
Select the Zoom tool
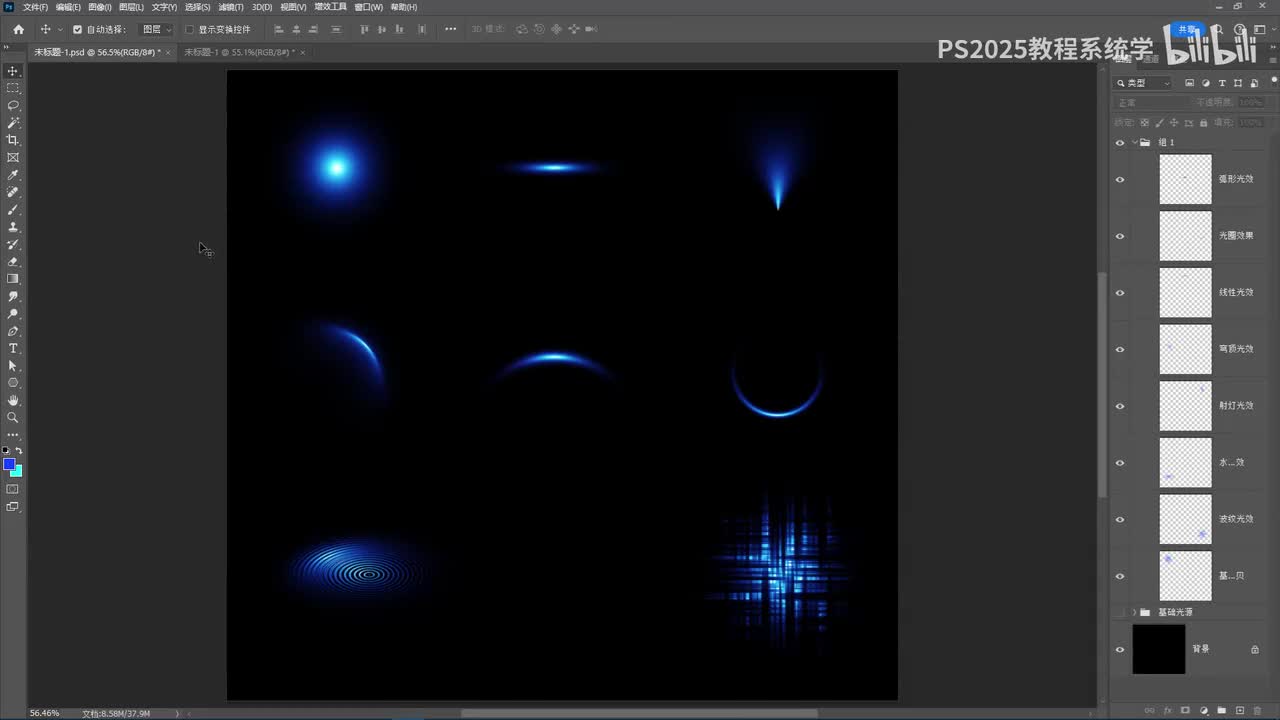click(x=13, y=417)
